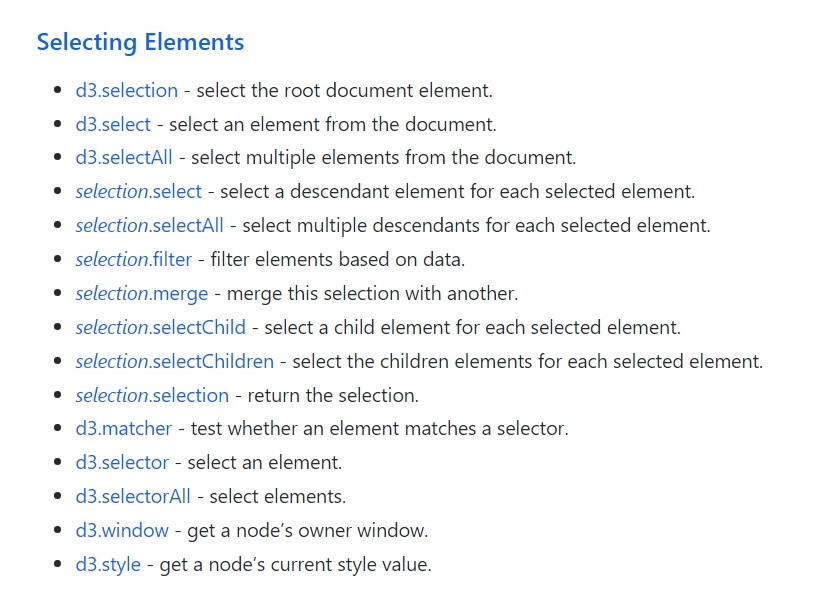
Task: Open the d3.matcher link
Action: [125, 429]
